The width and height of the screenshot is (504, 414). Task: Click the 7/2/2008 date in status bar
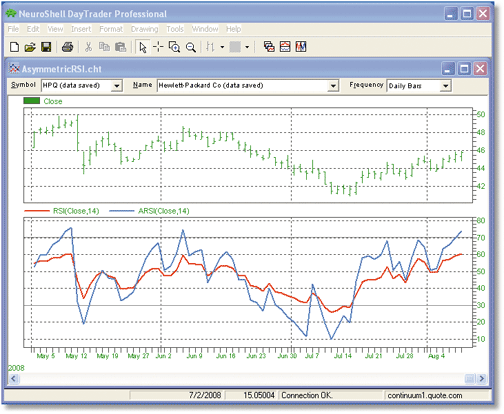[x=205, y=395]
